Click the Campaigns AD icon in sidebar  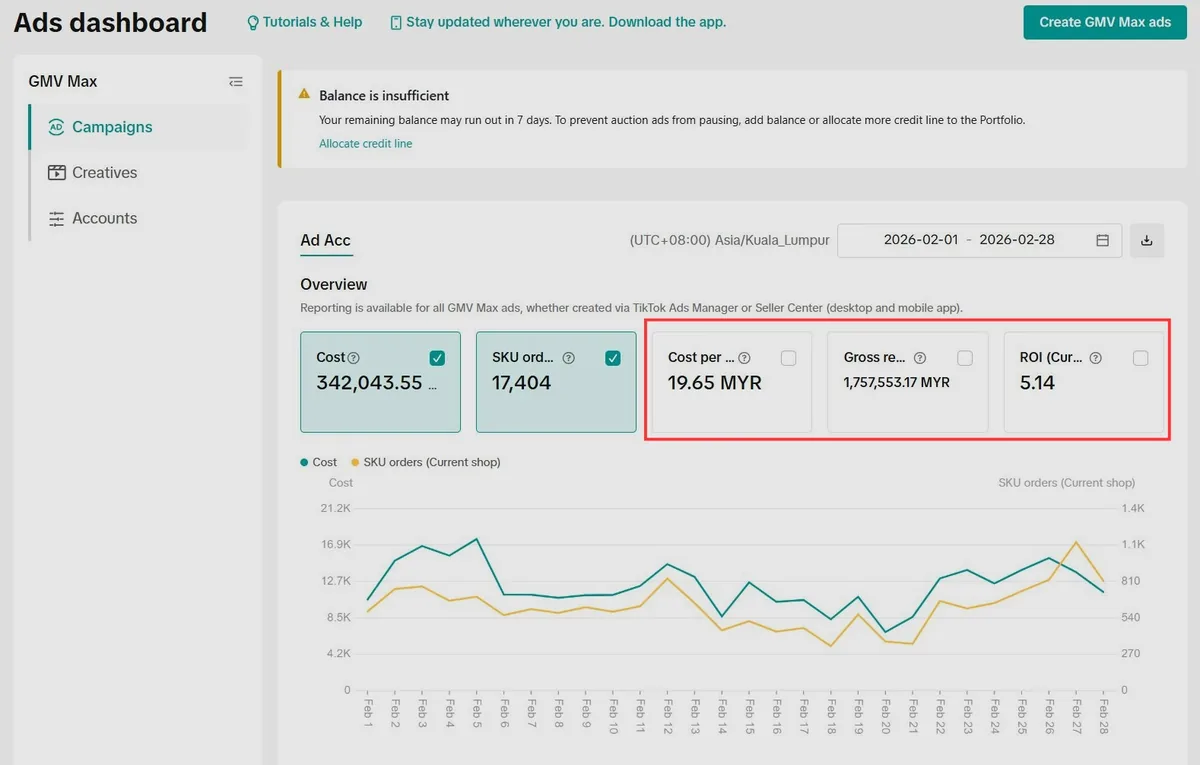[x=56, y=127]
